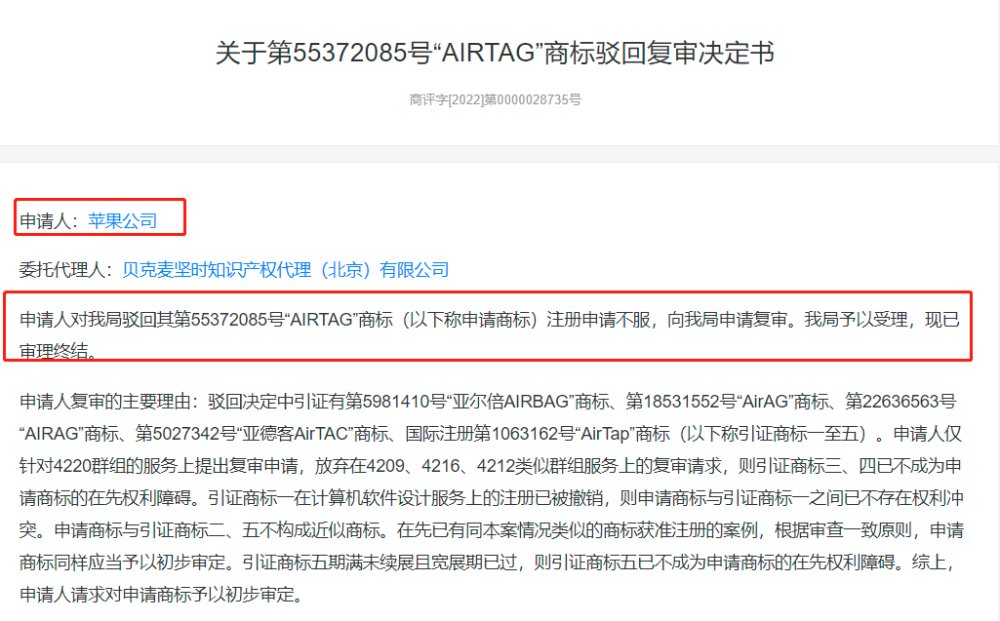Screen dimensions: 1000x621
Task: Click the text 审理终结。
Action: click(x=59, y=351)
